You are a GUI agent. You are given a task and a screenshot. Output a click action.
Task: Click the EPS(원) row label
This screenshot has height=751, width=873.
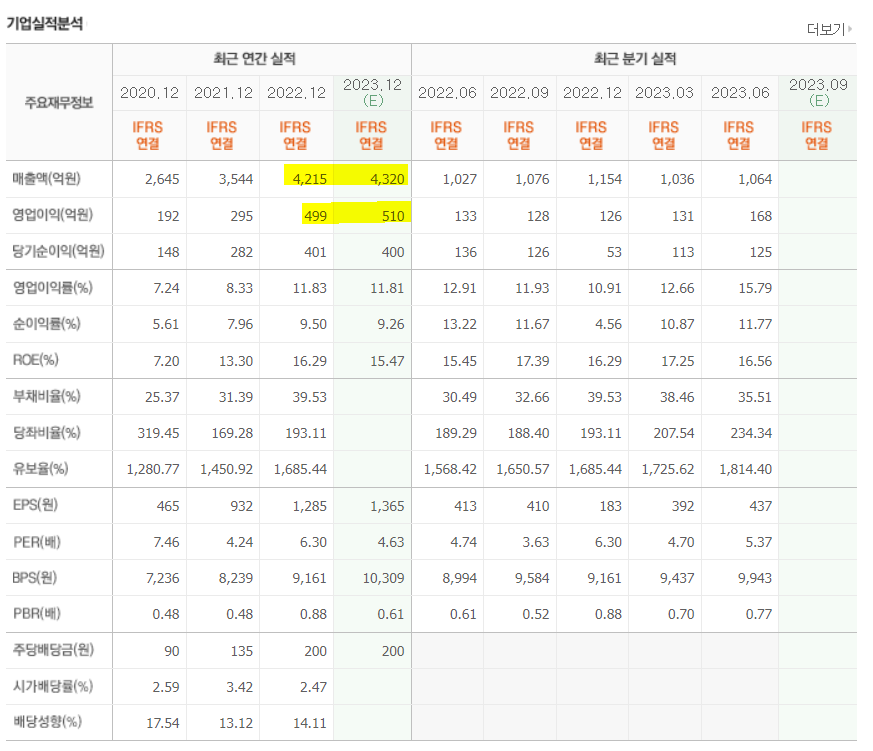pyautogui.click(x=35, y=505)
